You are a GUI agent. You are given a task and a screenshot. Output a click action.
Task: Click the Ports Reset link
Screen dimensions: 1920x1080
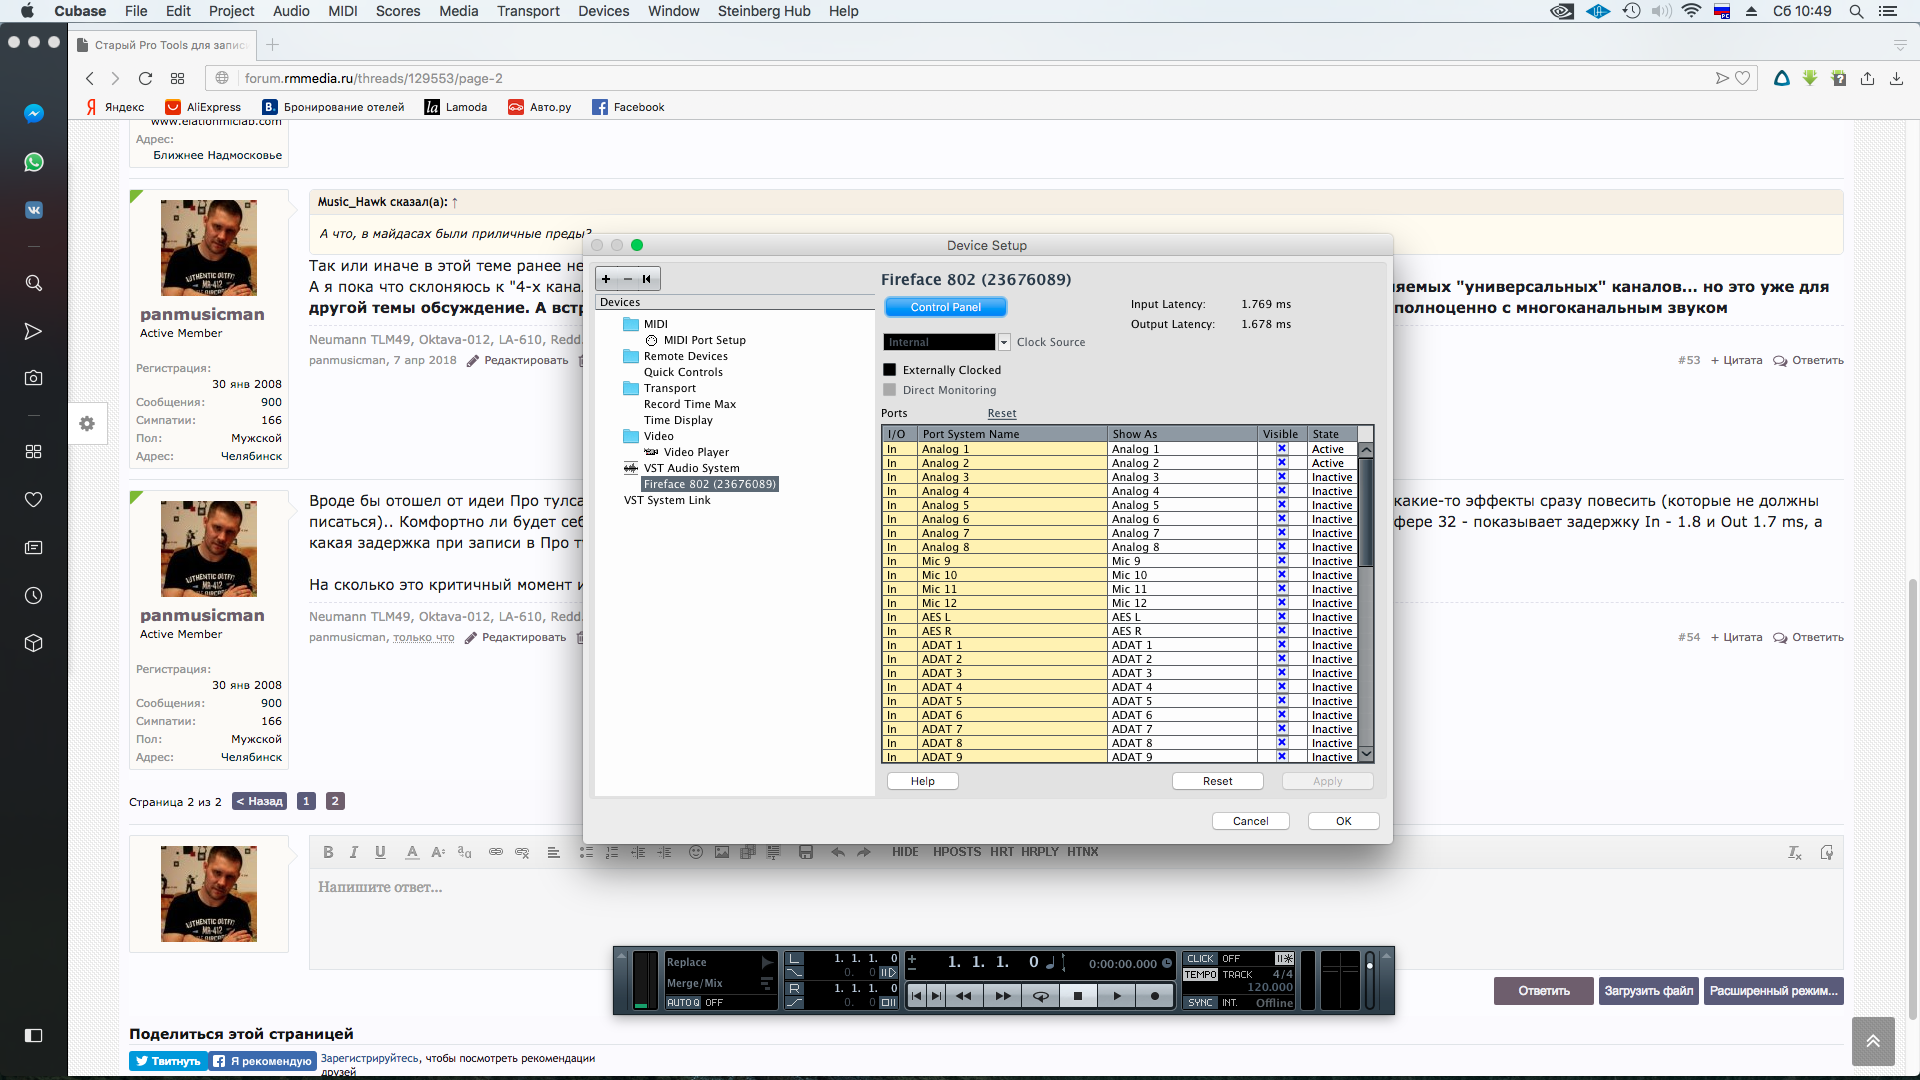coord(1001,413)
